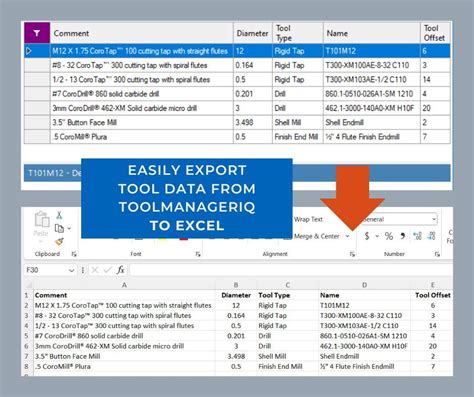Select Excel row 1 header
Image resolution: width=474 pixels, height=397 pixels.
coord(26,295)
